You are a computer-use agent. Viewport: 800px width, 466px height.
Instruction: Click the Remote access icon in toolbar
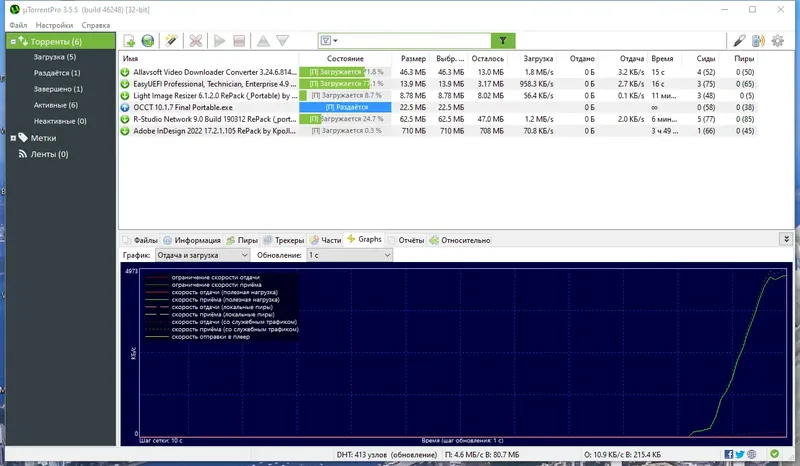tap(758, 41)
